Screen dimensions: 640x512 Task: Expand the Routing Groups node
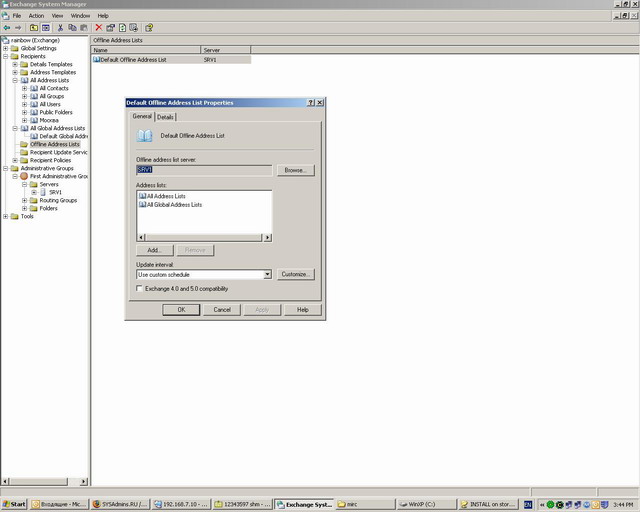click(24, 200)
